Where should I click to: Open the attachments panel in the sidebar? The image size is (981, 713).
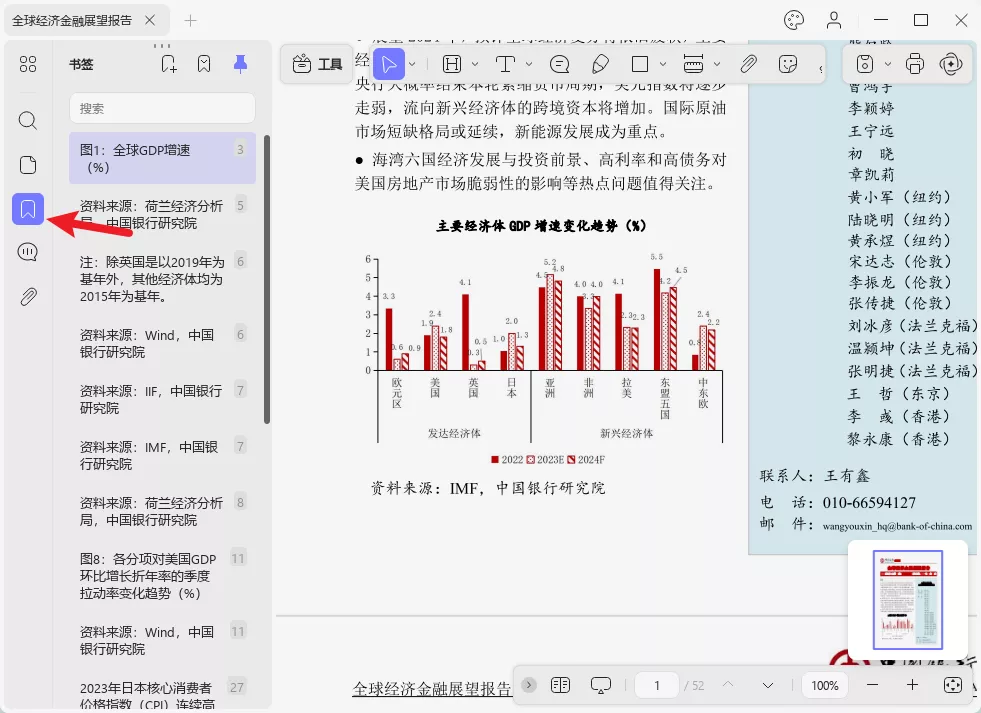27,295
